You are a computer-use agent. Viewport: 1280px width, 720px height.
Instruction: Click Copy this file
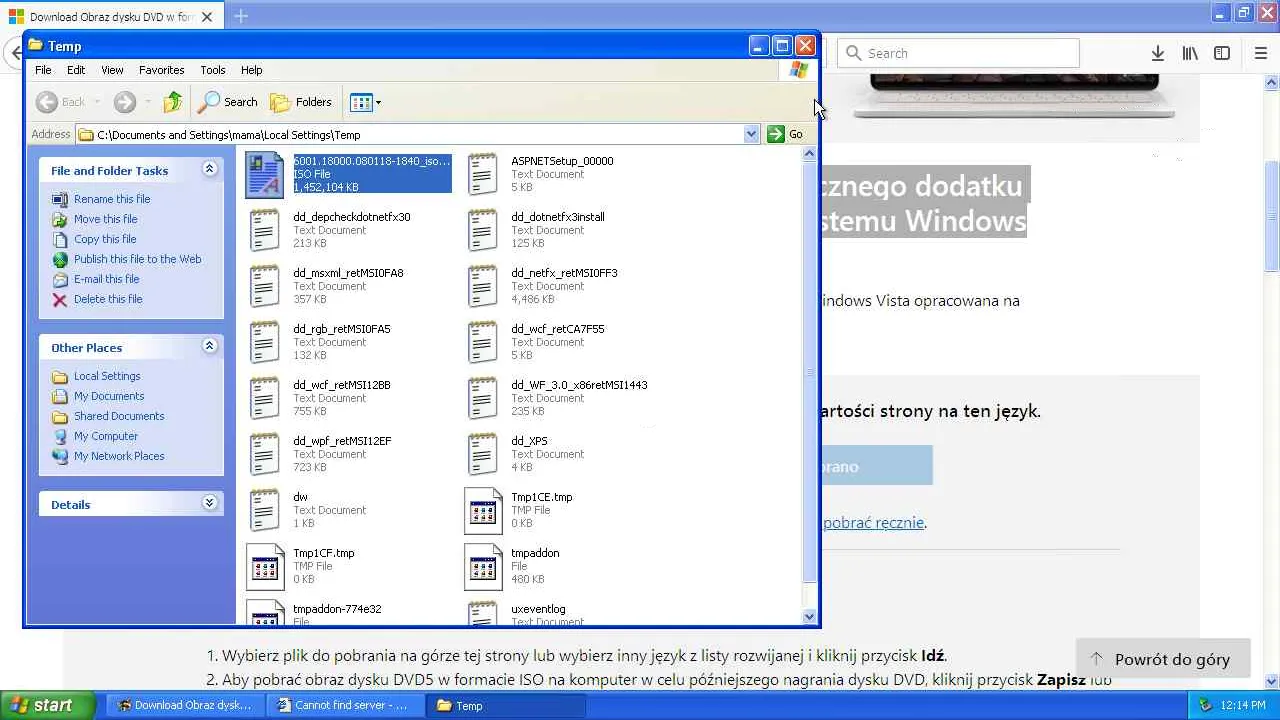105,239
